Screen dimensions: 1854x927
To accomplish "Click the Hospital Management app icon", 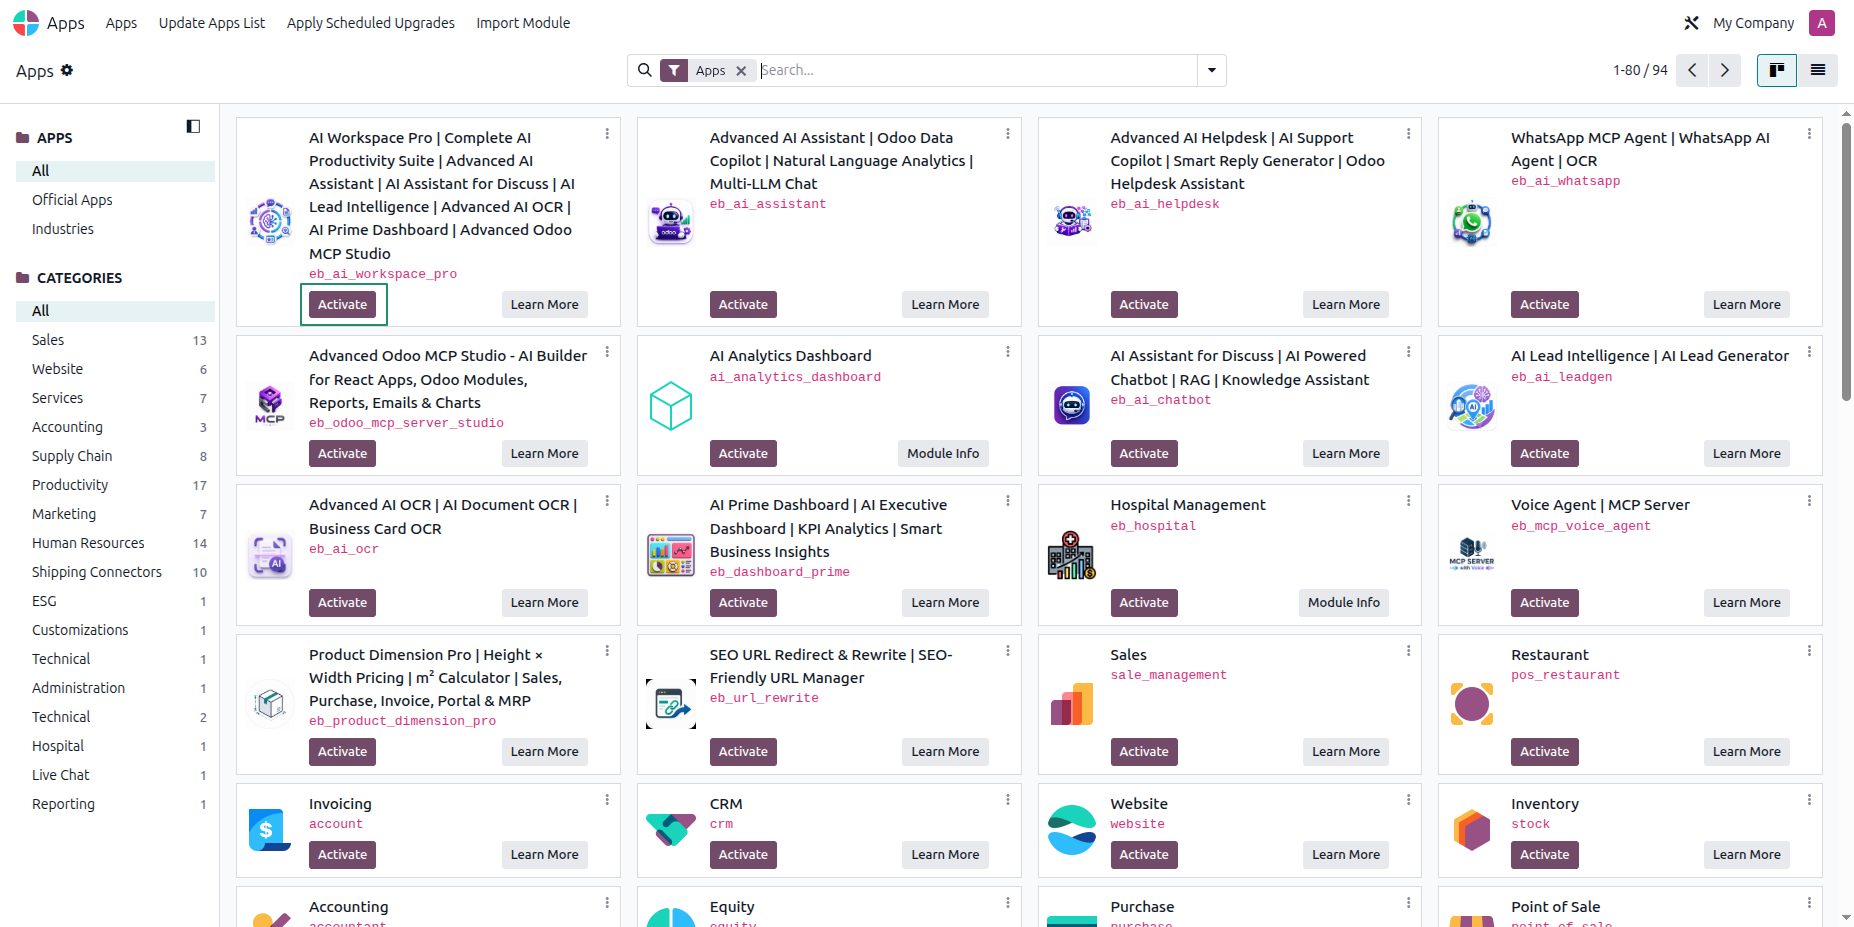I will tap(1072, 555).
